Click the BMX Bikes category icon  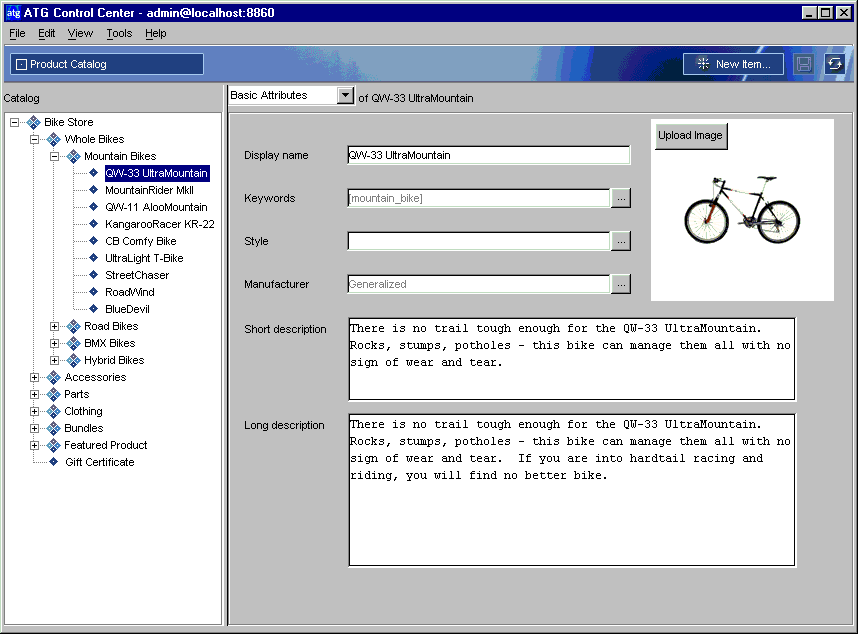point(73,343)
